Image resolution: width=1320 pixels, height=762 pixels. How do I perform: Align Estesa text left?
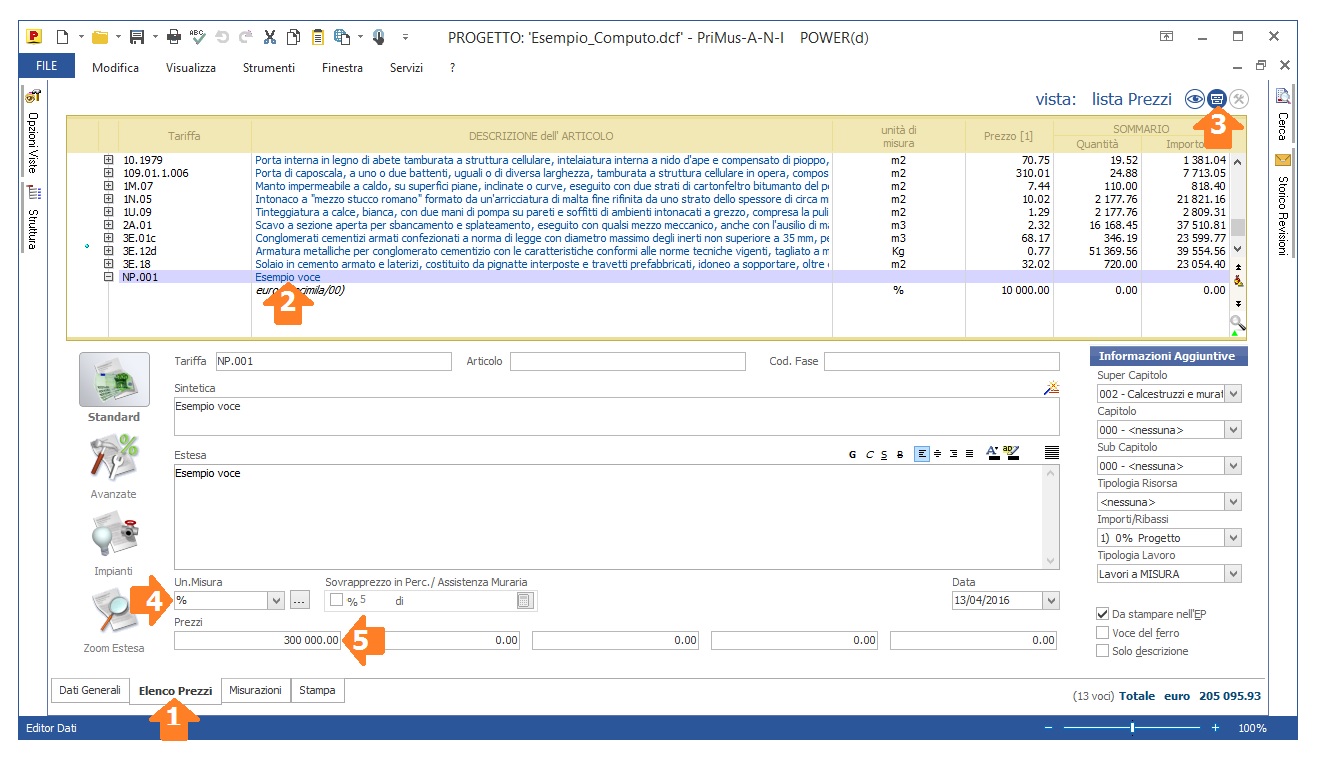pos(921,454)
